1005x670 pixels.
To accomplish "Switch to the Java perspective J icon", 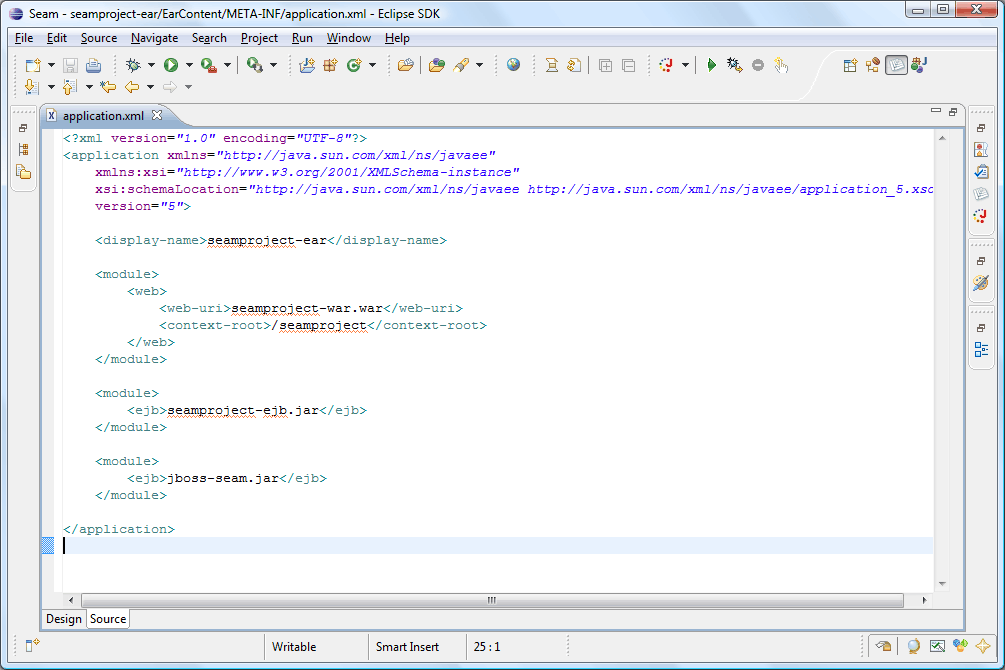I will (x=919, y=65).
